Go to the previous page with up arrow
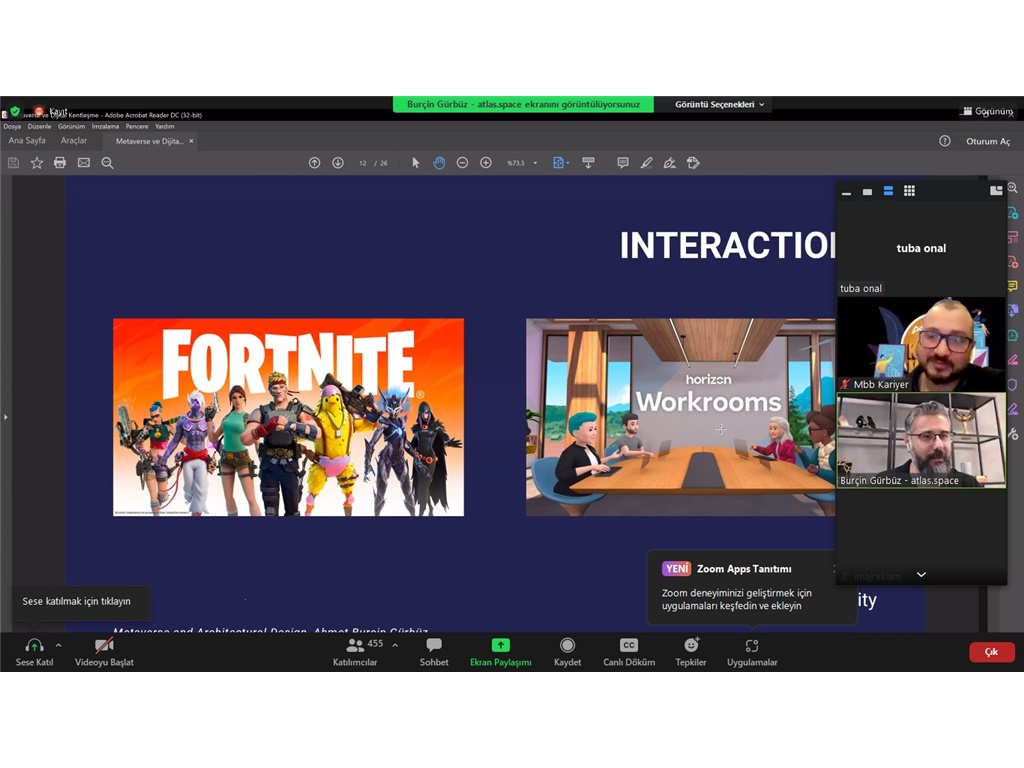 click(x=314, y=163)
